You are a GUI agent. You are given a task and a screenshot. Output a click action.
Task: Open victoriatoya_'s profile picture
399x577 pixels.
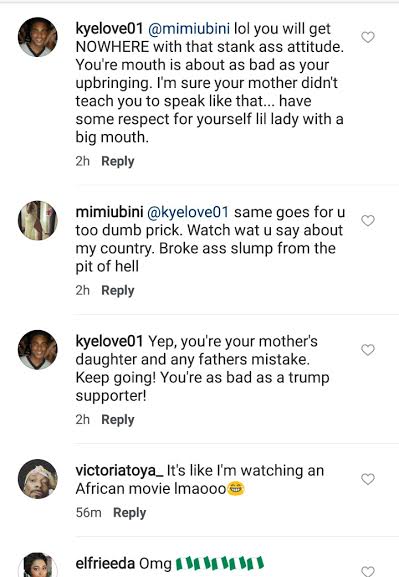pos(38,479)
